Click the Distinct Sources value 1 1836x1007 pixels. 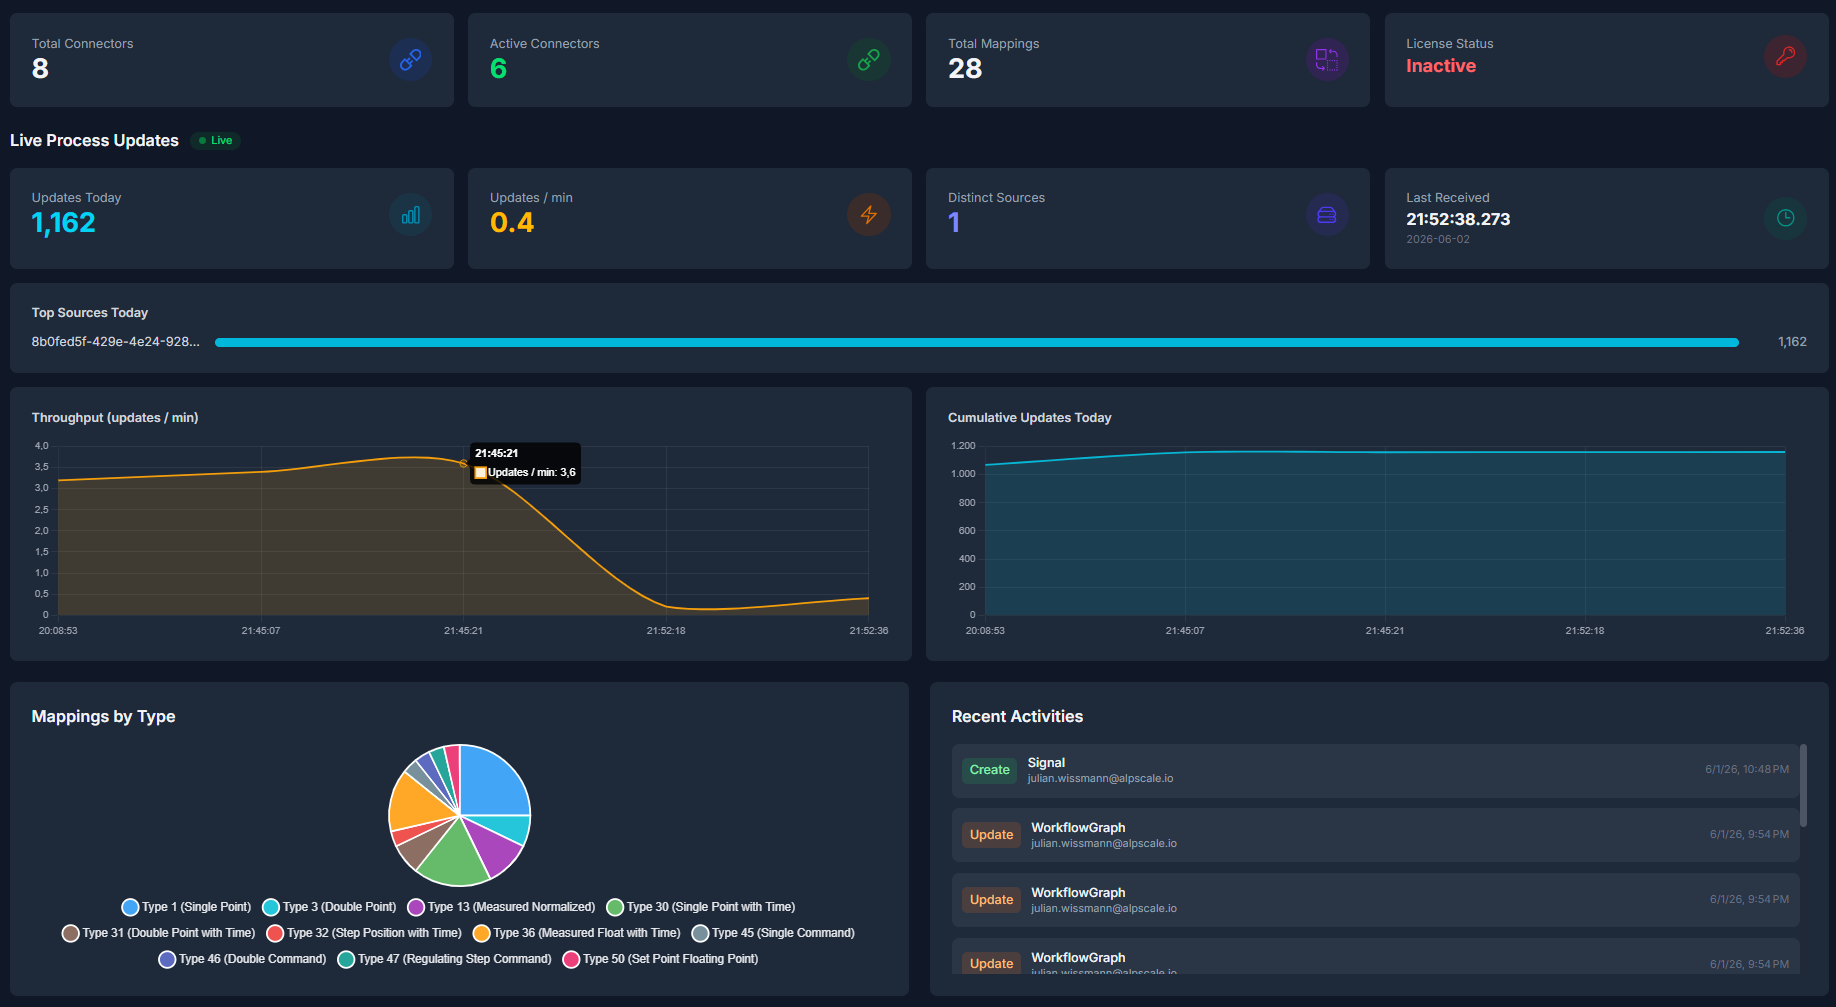click(954, 222)
